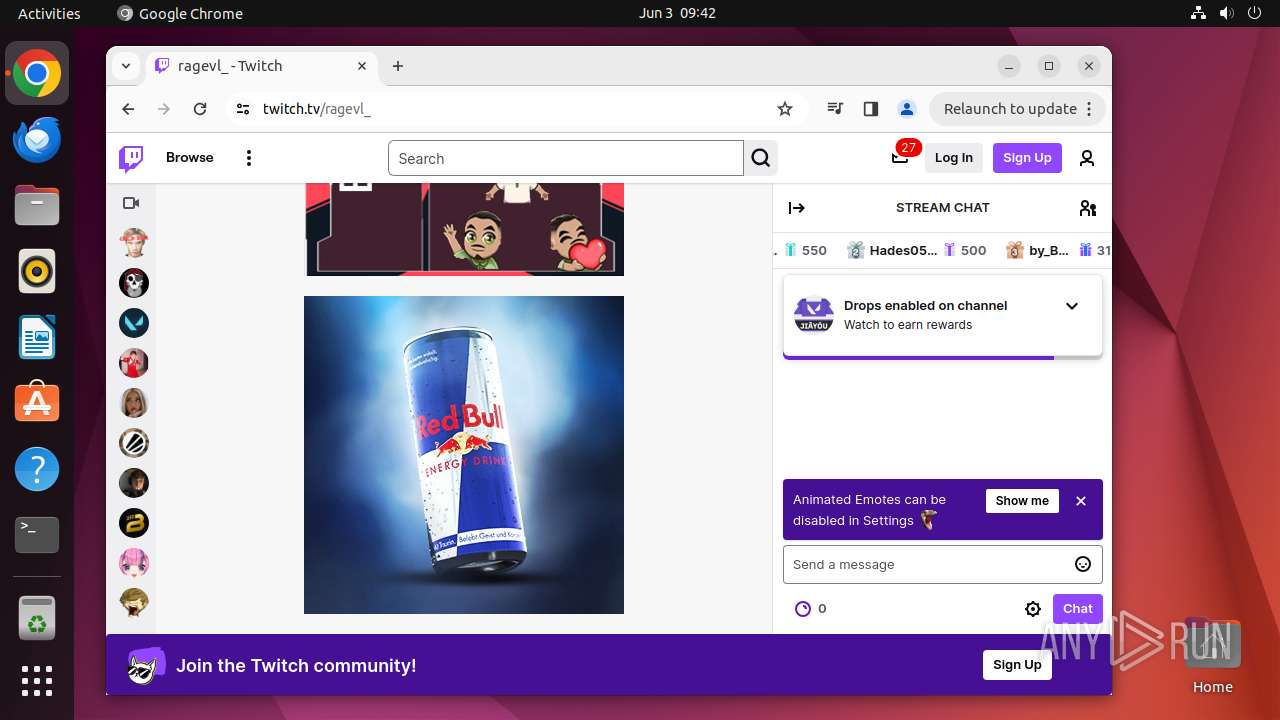Screen dimensions: 1280x720
Task: Open Browse in the Twitch navigation
Action: click(x=190, y=158)
